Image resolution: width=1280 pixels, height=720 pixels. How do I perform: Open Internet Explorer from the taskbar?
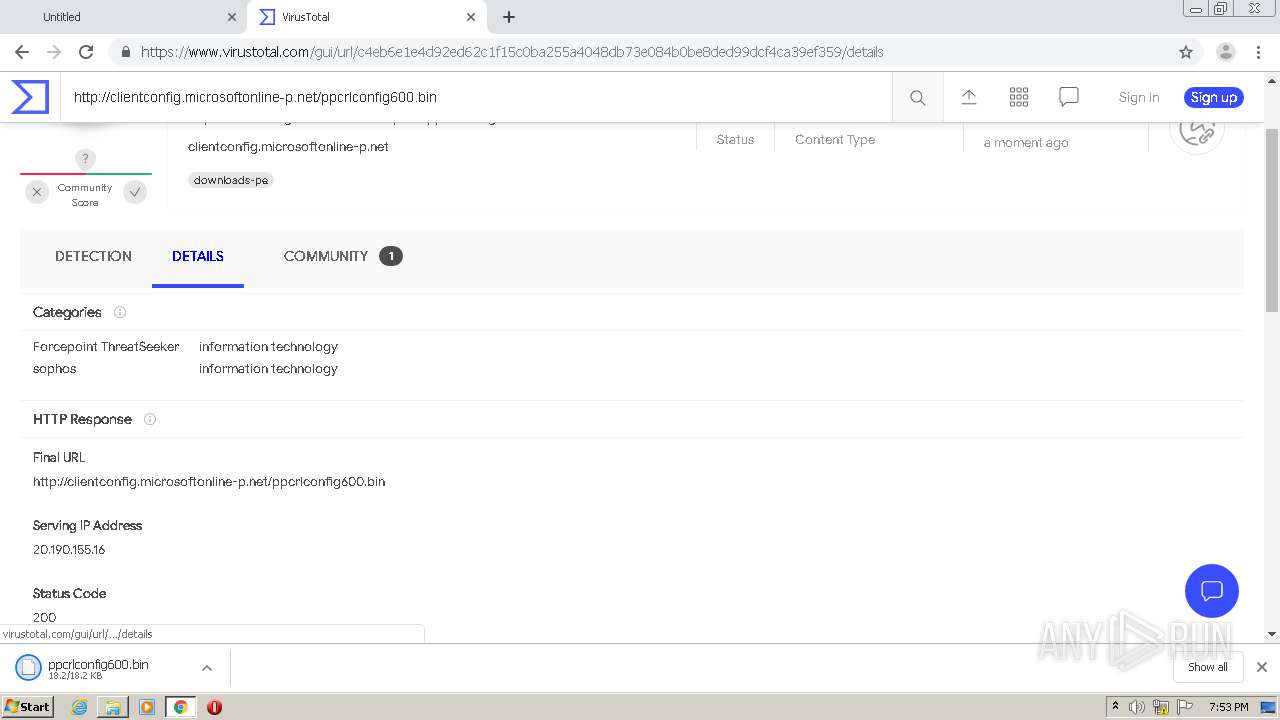(79, 707)
